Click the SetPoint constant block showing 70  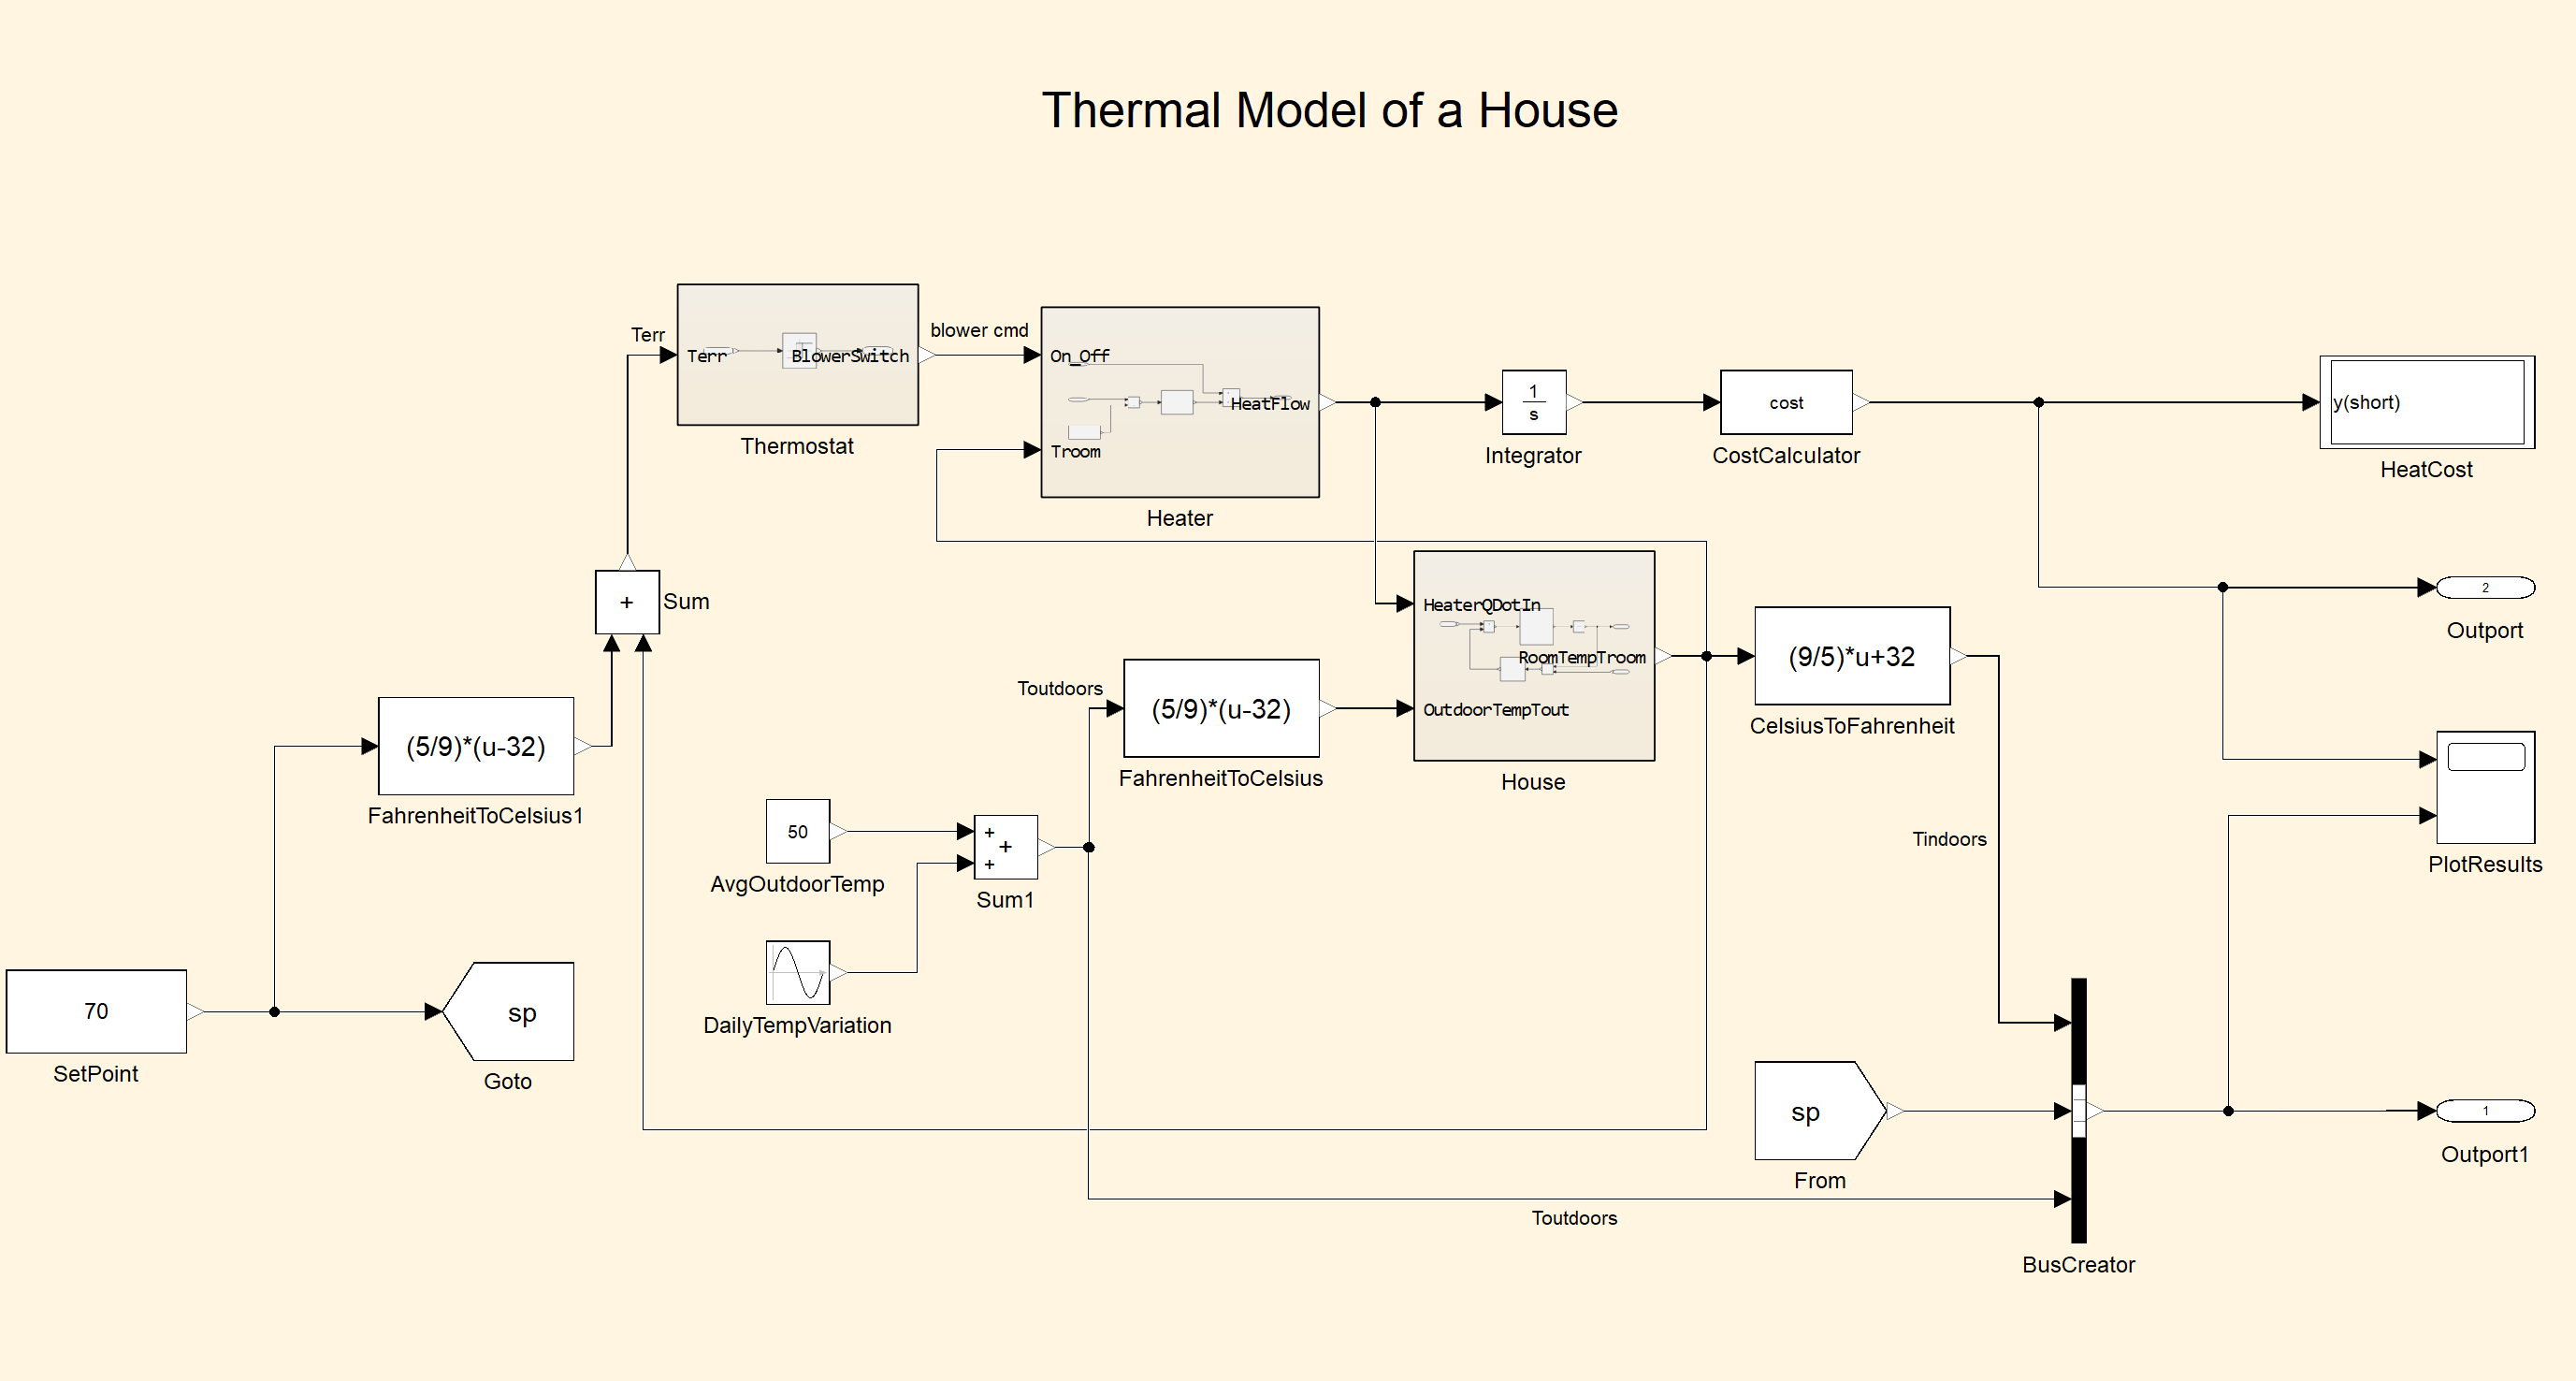pos(96,1011)
